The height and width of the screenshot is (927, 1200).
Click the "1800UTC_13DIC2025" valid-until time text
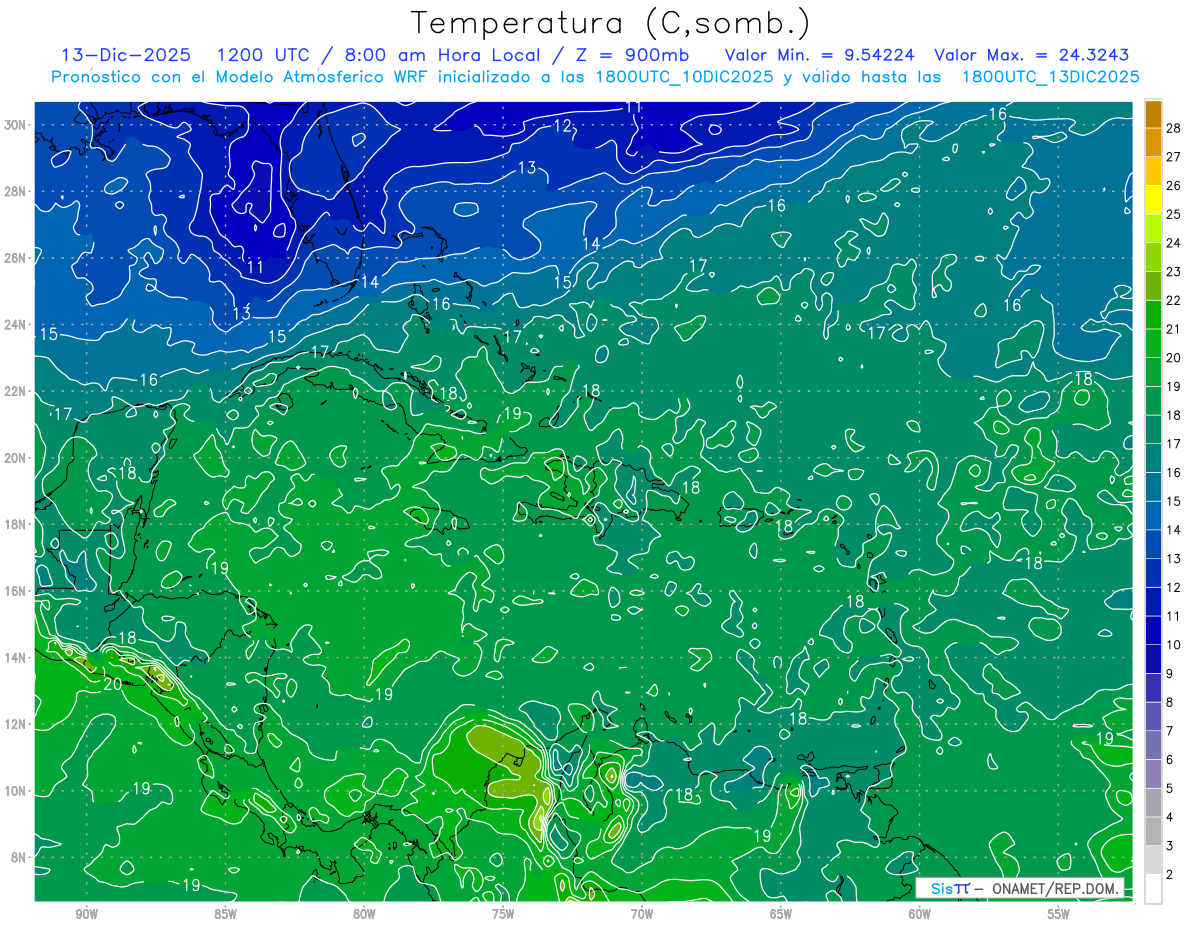[1050, 77]
